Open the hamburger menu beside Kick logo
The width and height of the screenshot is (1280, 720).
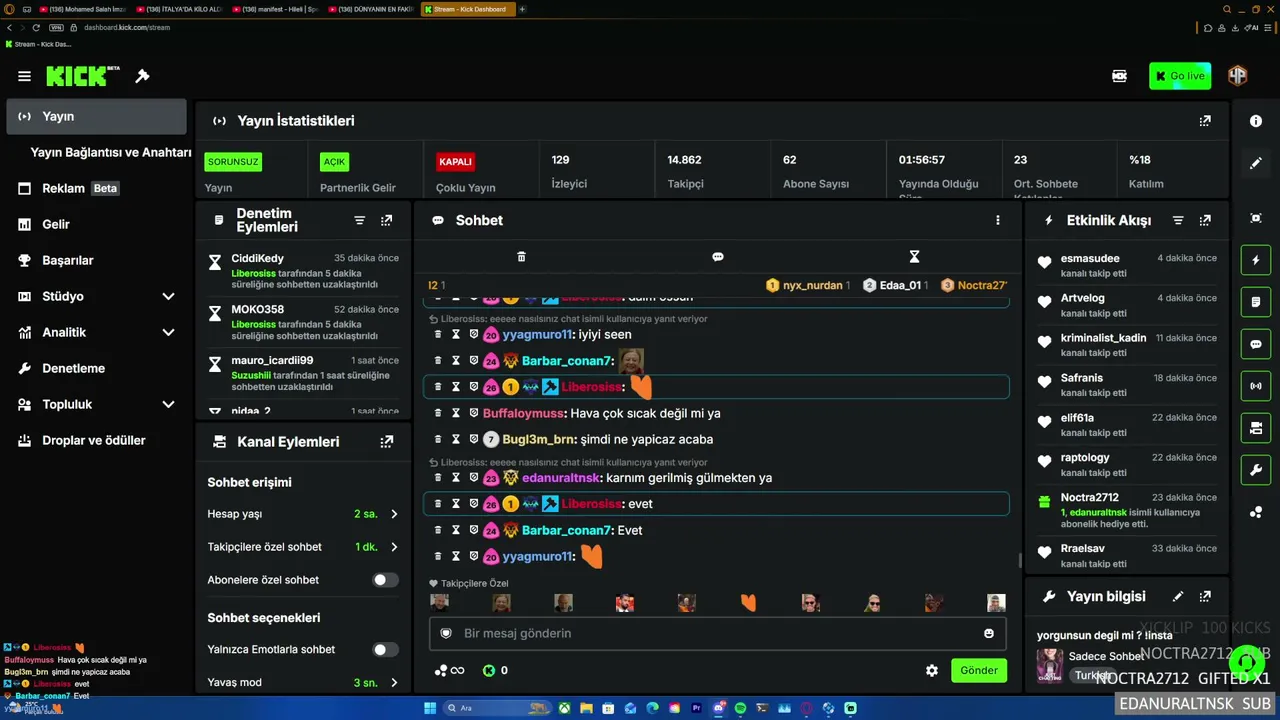pyautogui.click(x=24, y=76)
